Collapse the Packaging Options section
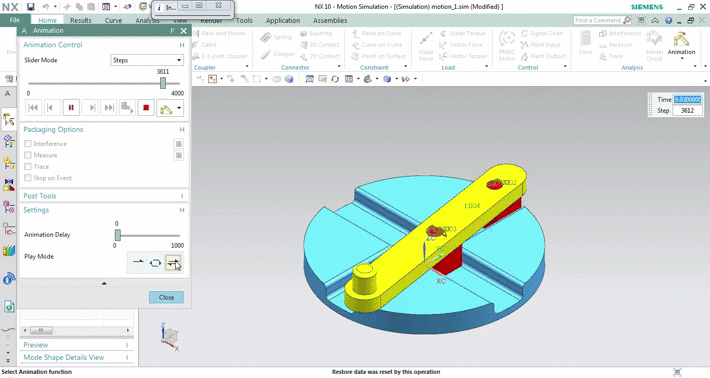Screen dimensions: 710x378 tap(182, 129)
